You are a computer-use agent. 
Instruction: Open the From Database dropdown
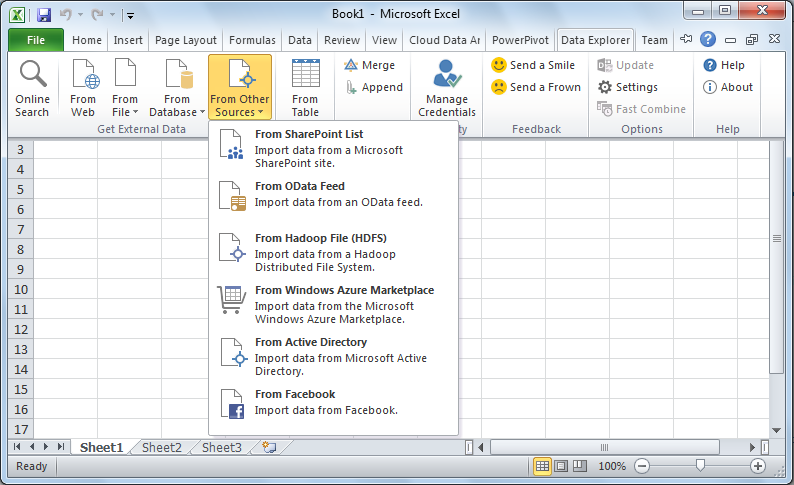tap(177, 88)
